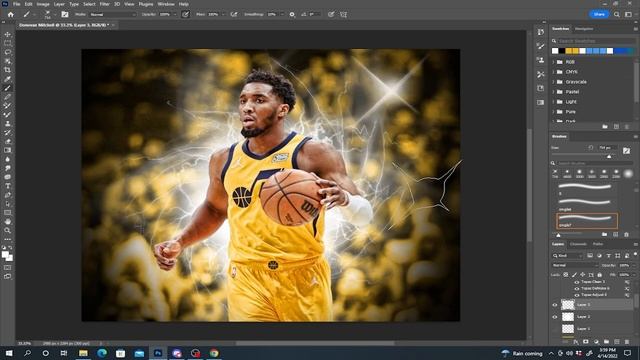The image size is (640, 360).
Task: Open the Clone Source icon in collapsed dock
Action: pos(540,60)
